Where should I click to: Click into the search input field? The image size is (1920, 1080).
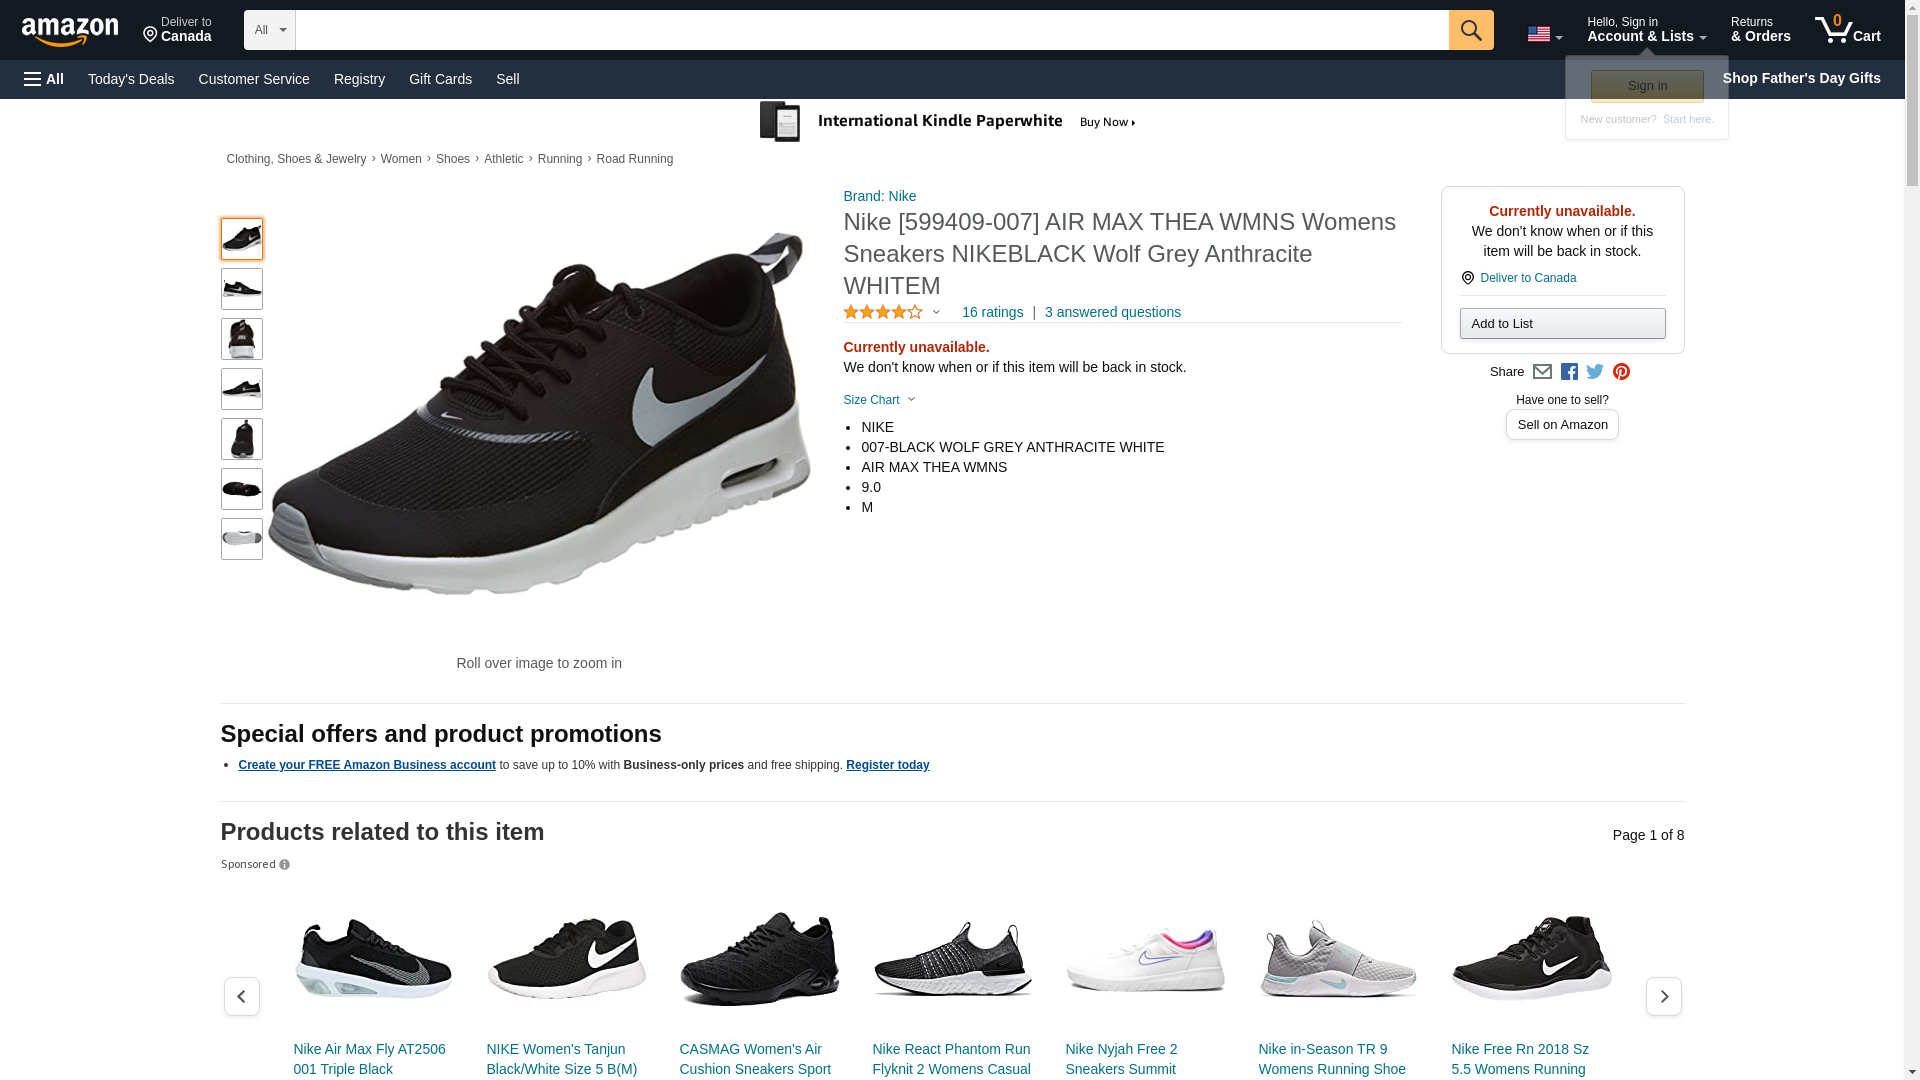click(x=870, y=30)
